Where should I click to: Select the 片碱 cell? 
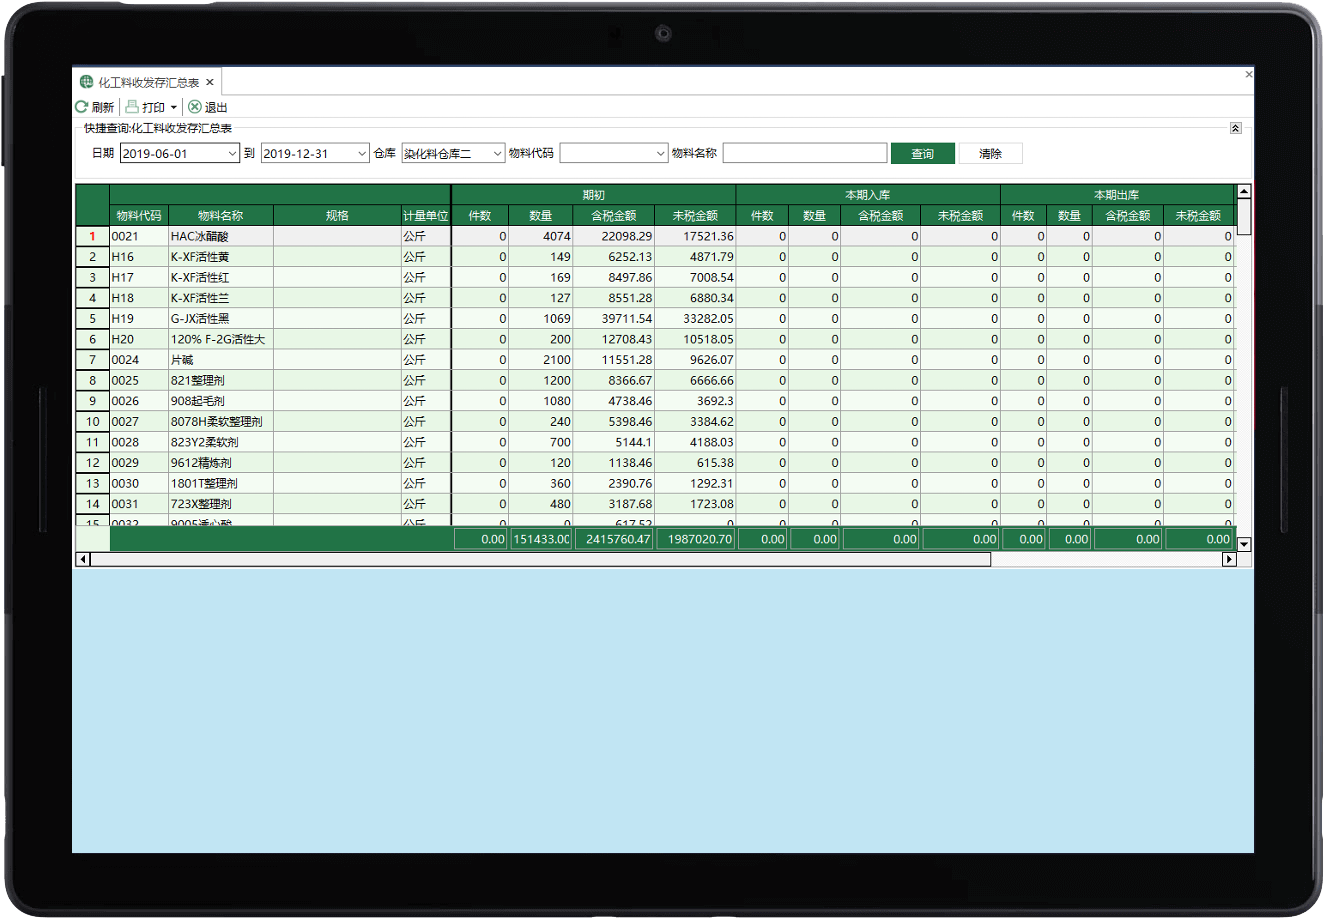coord(221,360)
